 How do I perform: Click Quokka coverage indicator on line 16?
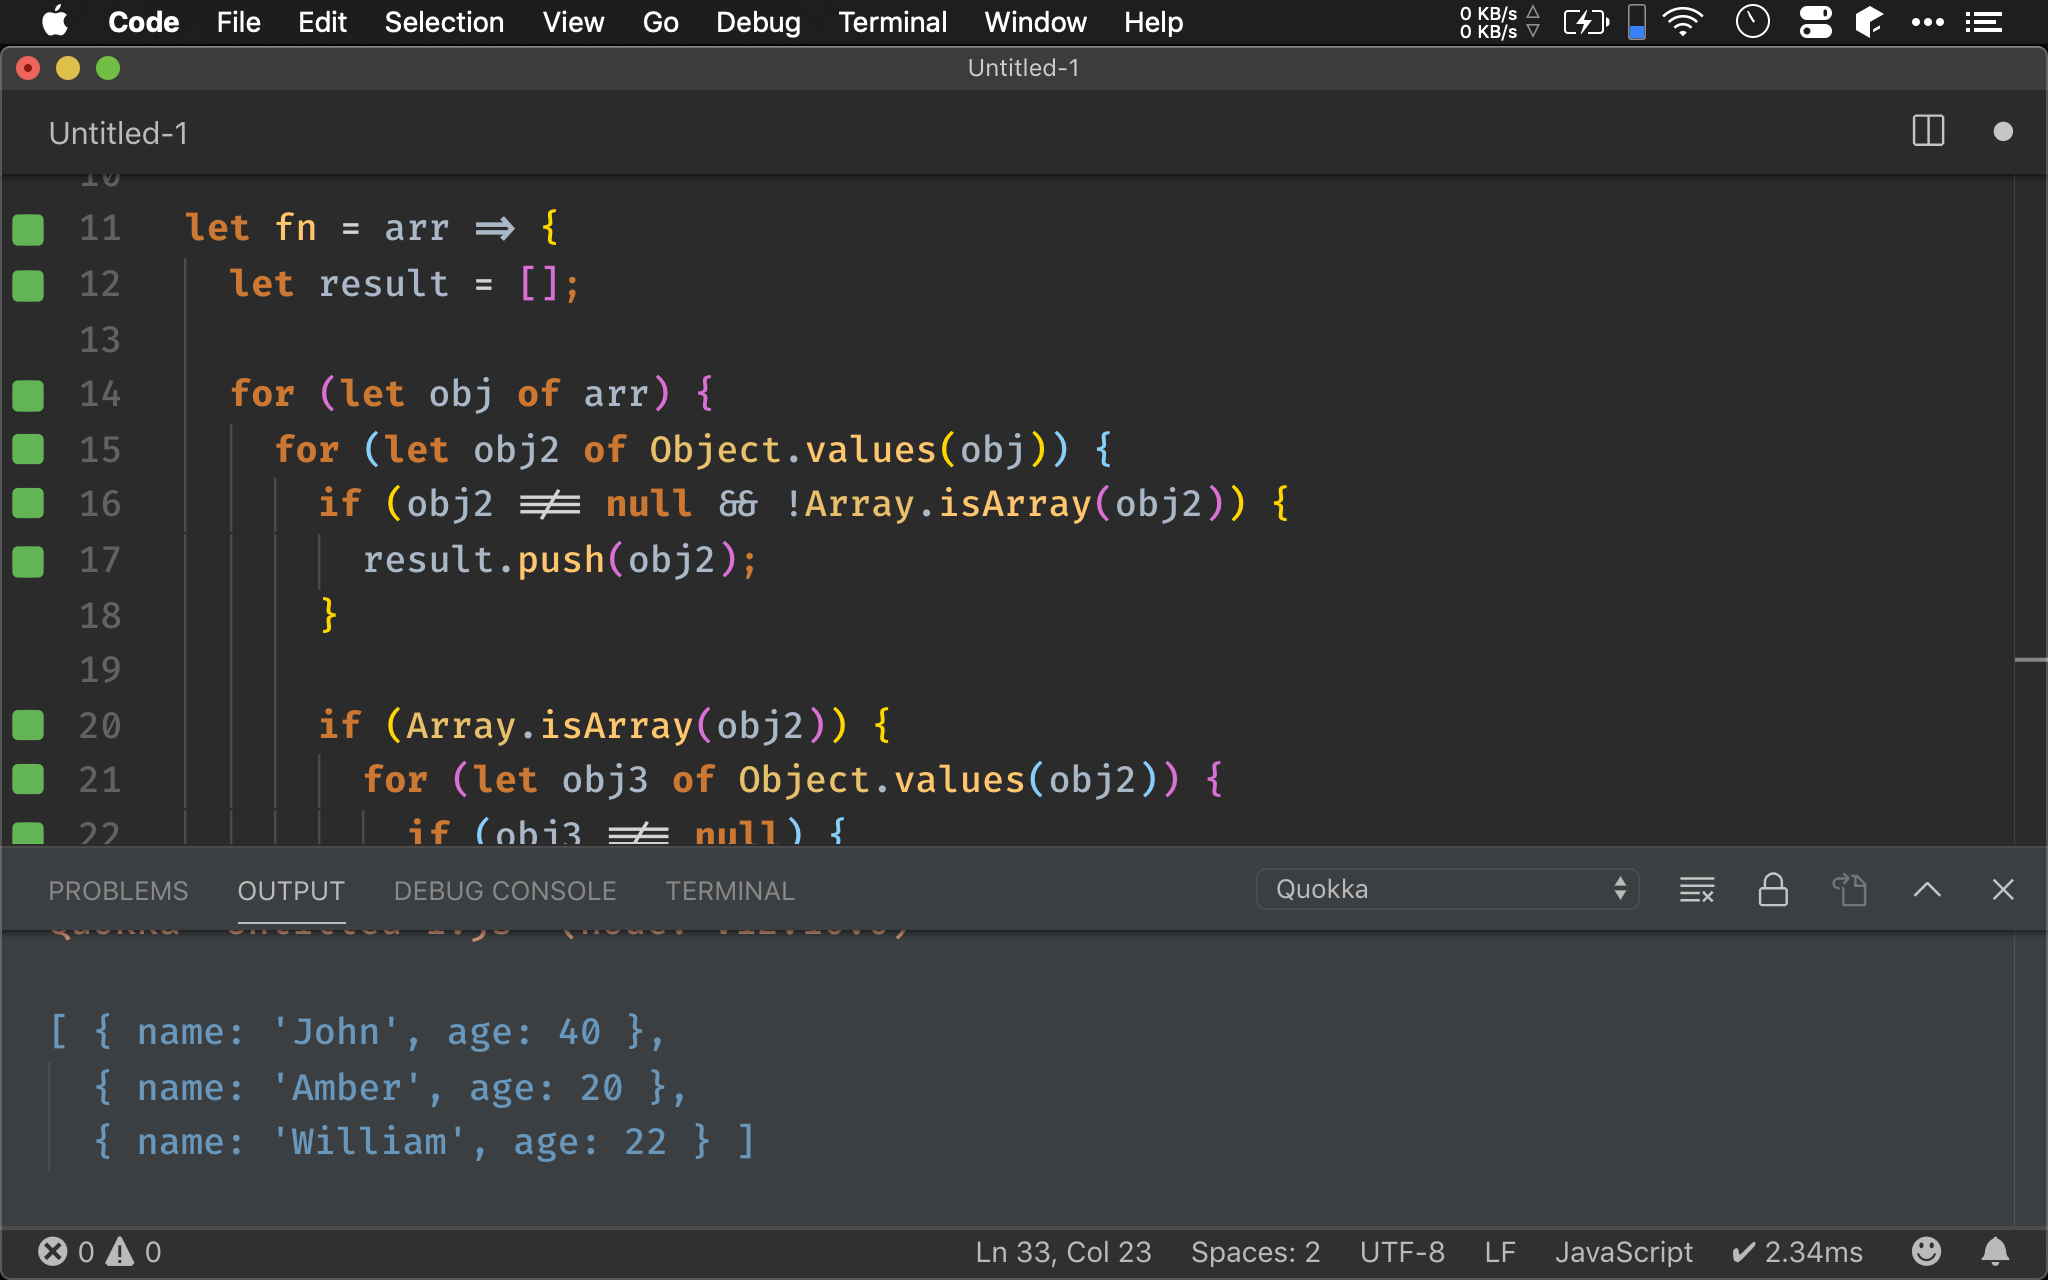[28, 503]
